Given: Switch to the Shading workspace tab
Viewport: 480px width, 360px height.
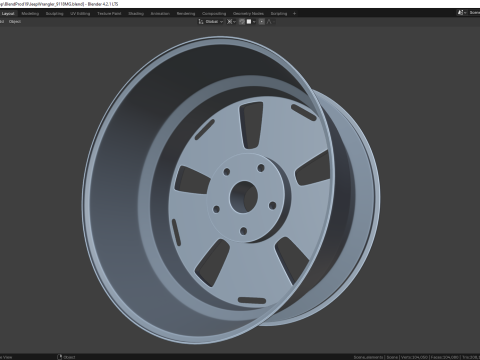Looking at the screenshot, I should pyautogui.click(x=136, y=14).
